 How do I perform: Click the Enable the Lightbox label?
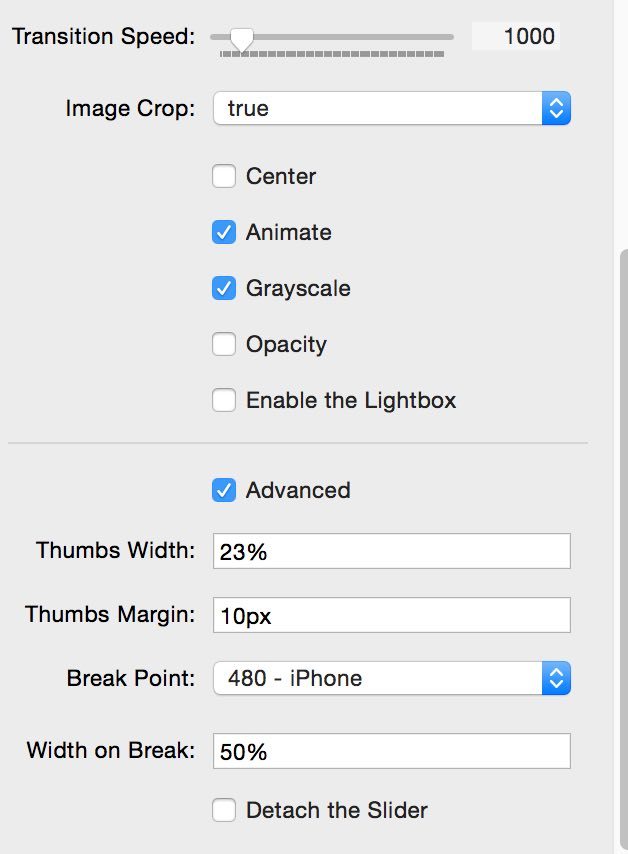click(351, 401)
